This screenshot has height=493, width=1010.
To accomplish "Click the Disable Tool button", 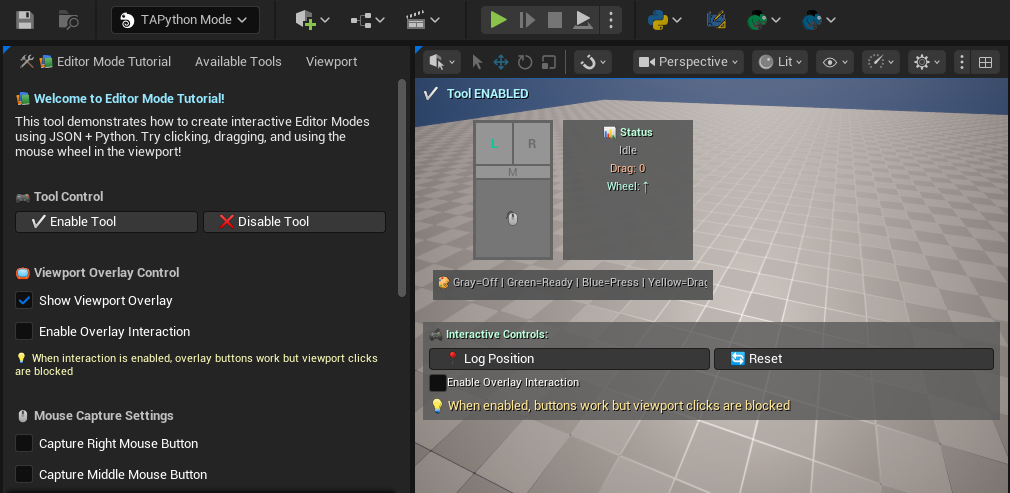I will pyautogui.click(x=294, y=222).
